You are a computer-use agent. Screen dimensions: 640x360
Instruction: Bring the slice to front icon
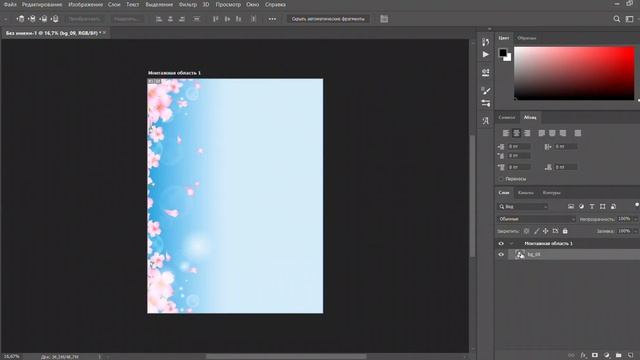(x=20, y=19)
